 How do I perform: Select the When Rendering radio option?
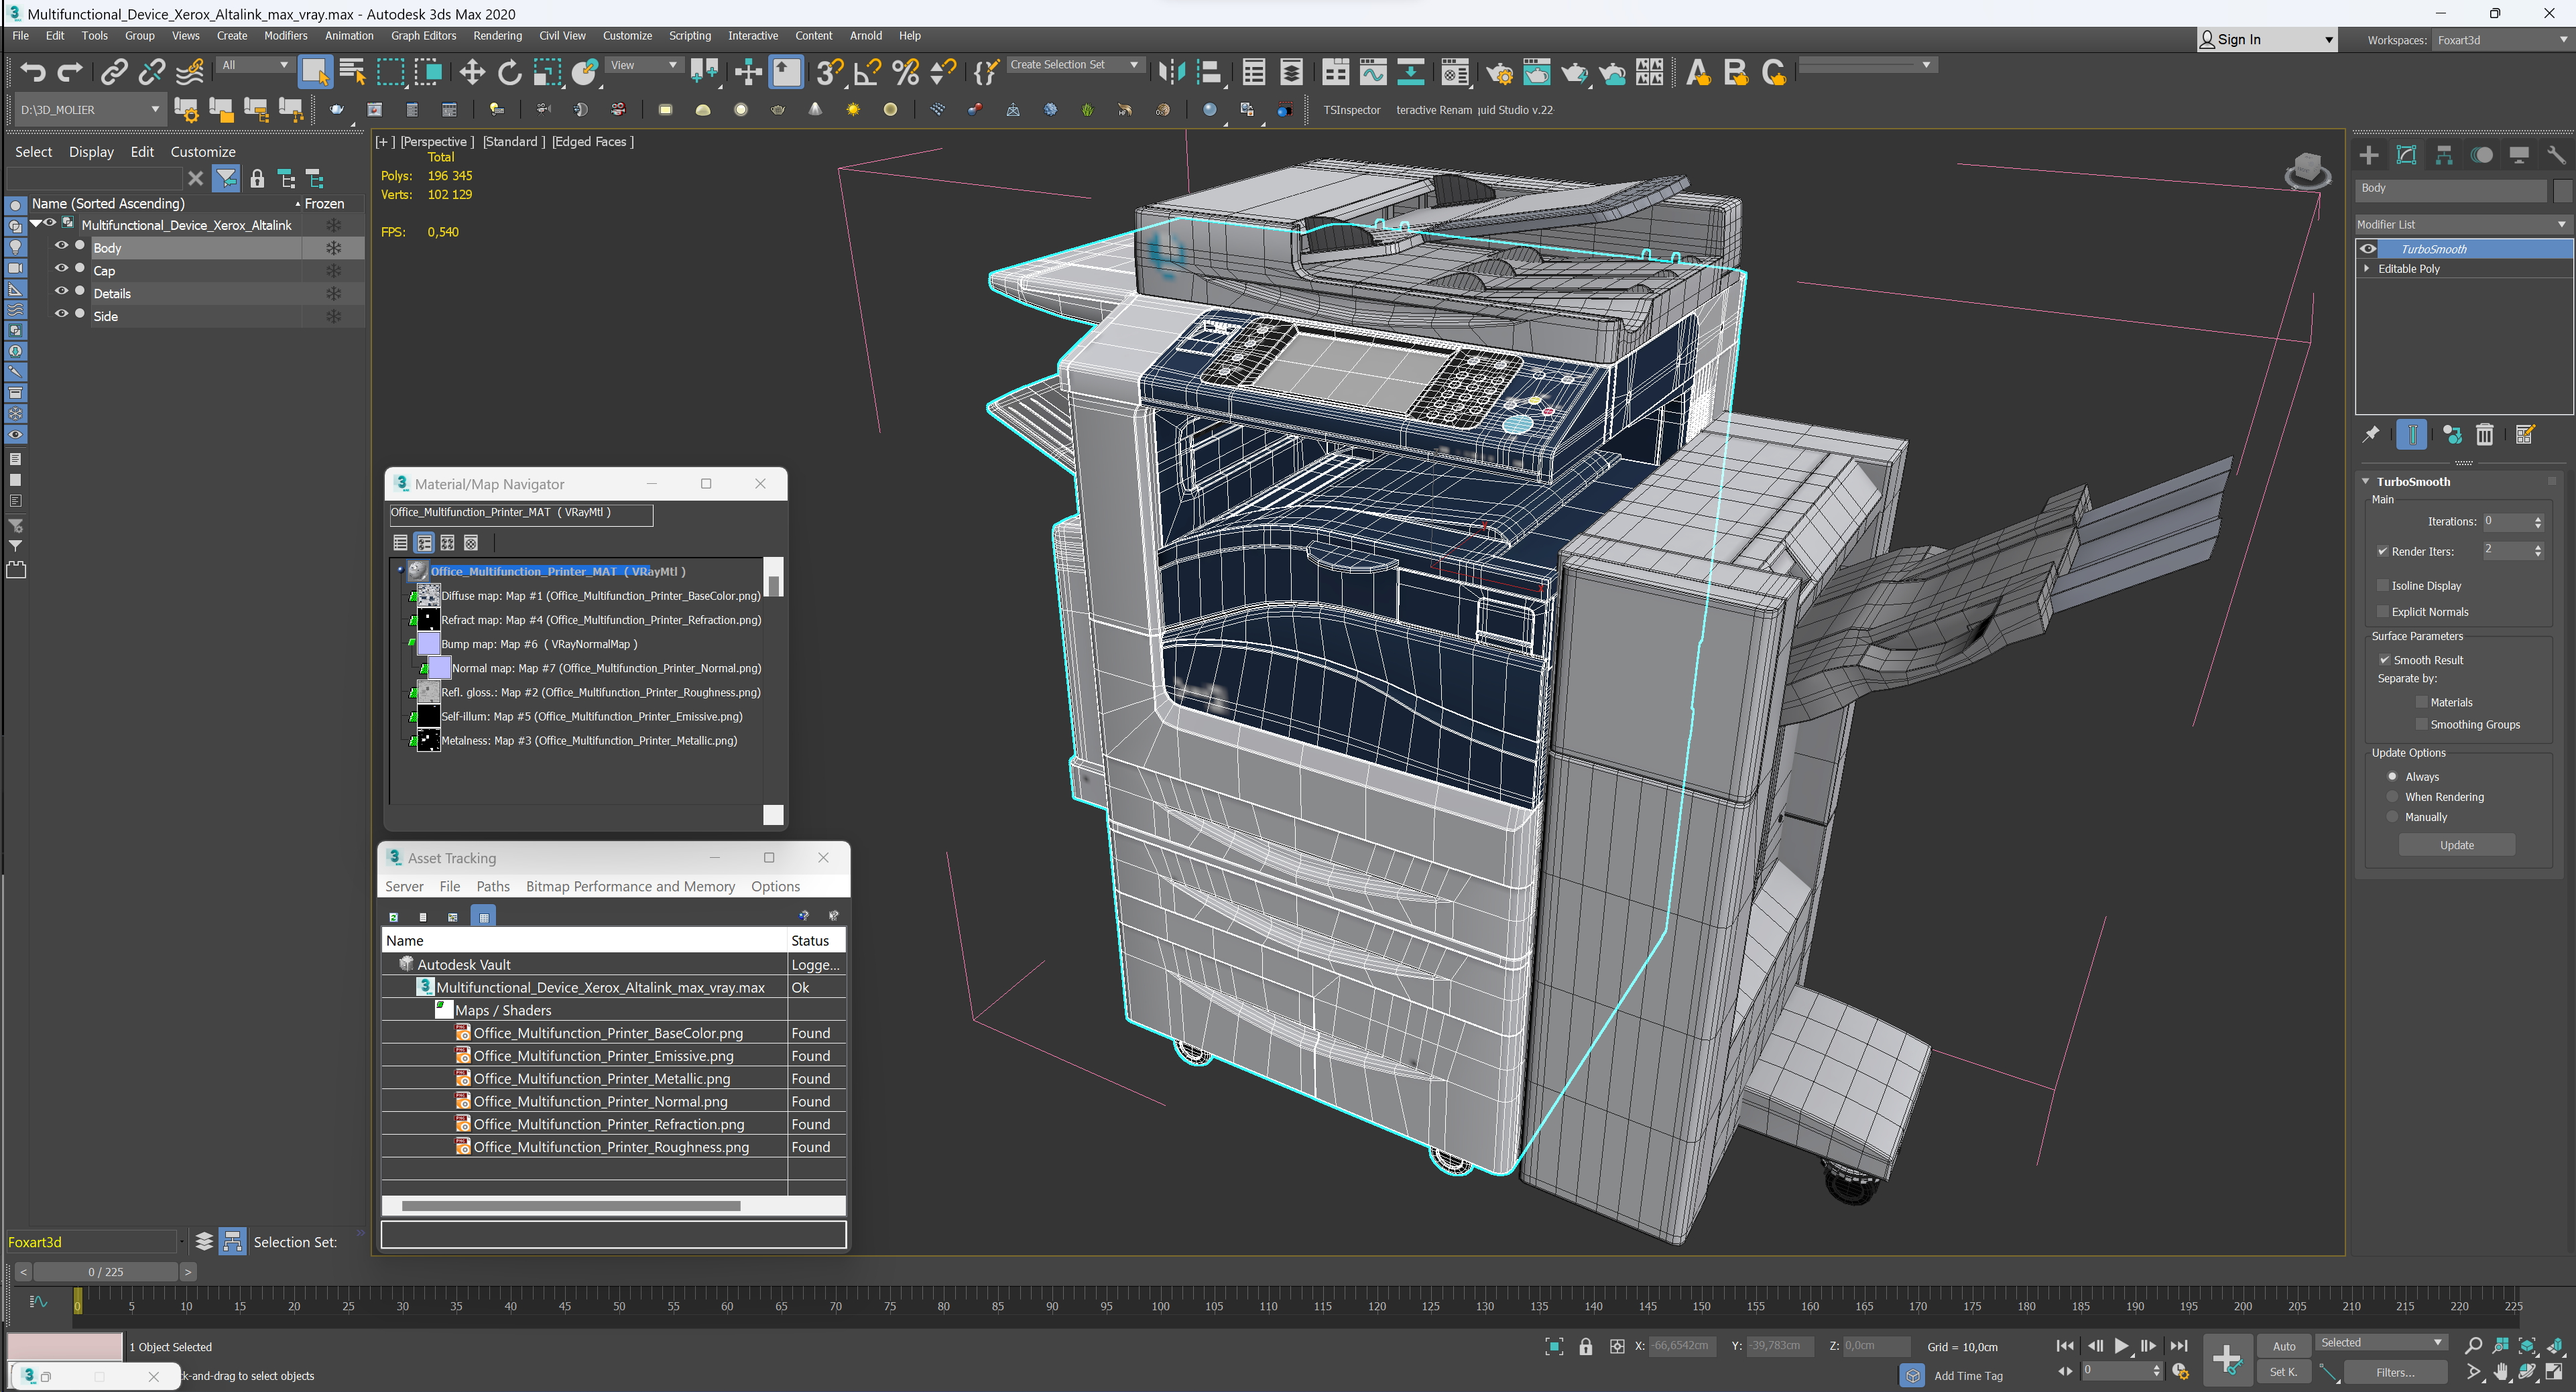coord(2392,796)
